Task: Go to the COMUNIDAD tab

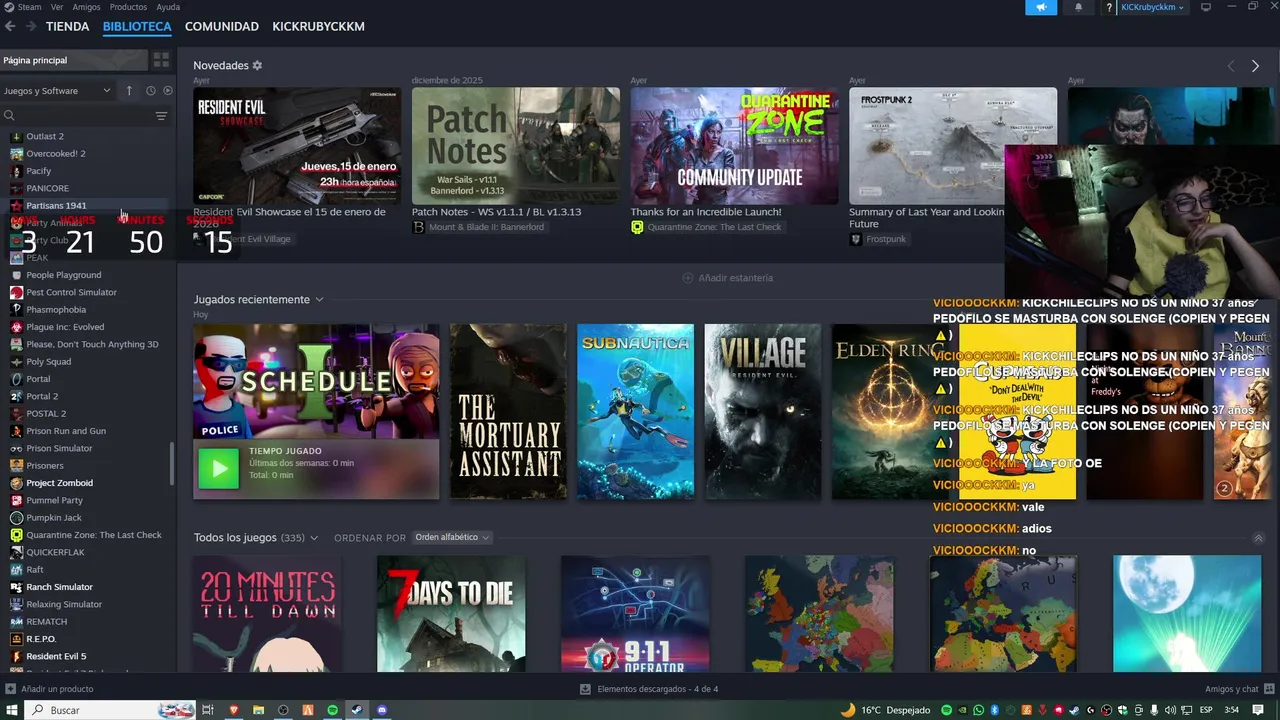Action: [x=222, y=26]
